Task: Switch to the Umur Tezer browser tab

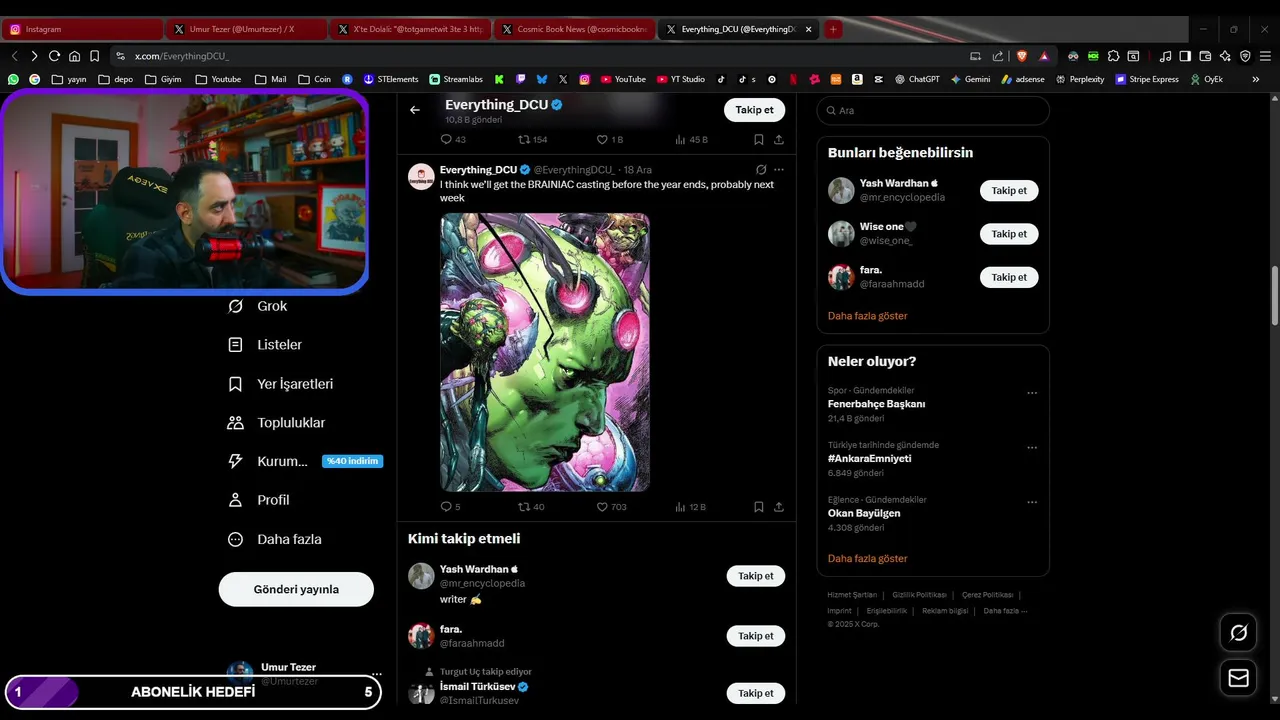Action: pos(246,29)
